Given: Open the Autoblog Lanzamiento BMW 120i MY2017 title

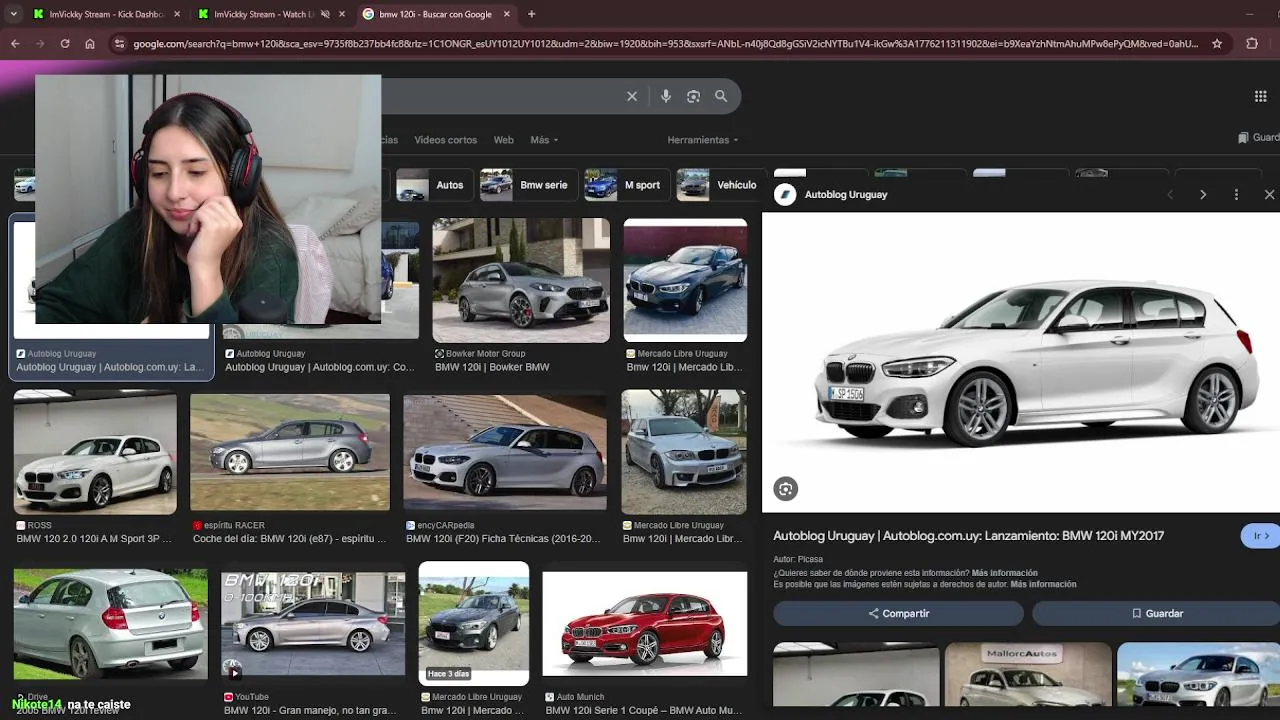Looking at the screenshot, I should coord(968,536).
